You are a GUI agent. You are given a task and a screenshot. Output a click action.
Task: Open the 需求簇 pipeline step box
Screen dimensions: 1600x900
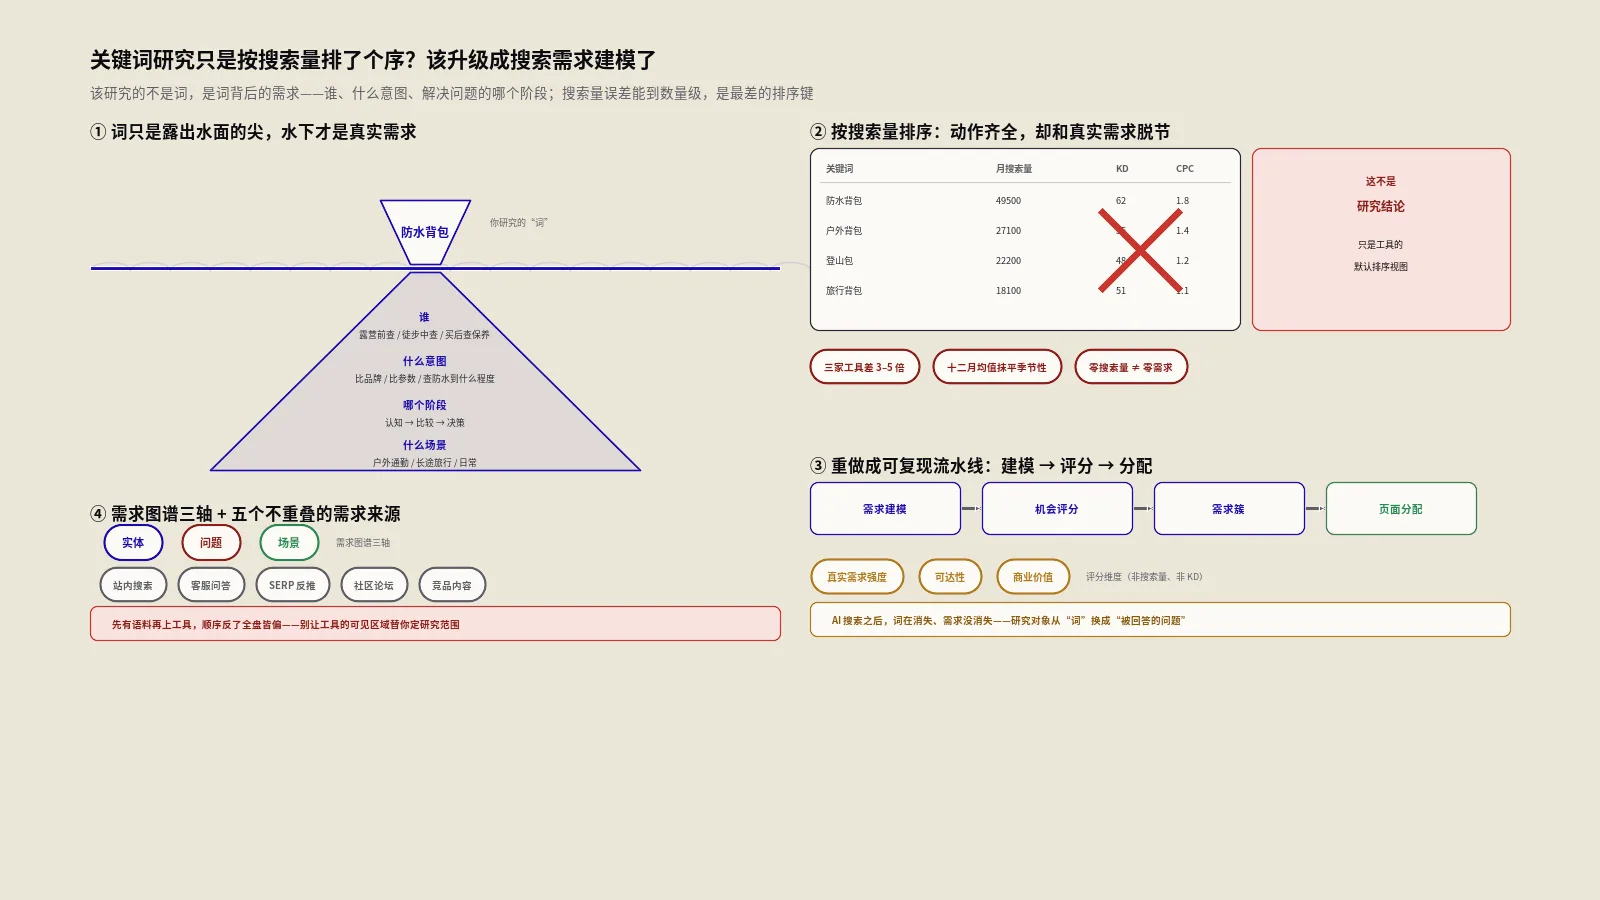pyautogui.click(x=1229, y=509)
